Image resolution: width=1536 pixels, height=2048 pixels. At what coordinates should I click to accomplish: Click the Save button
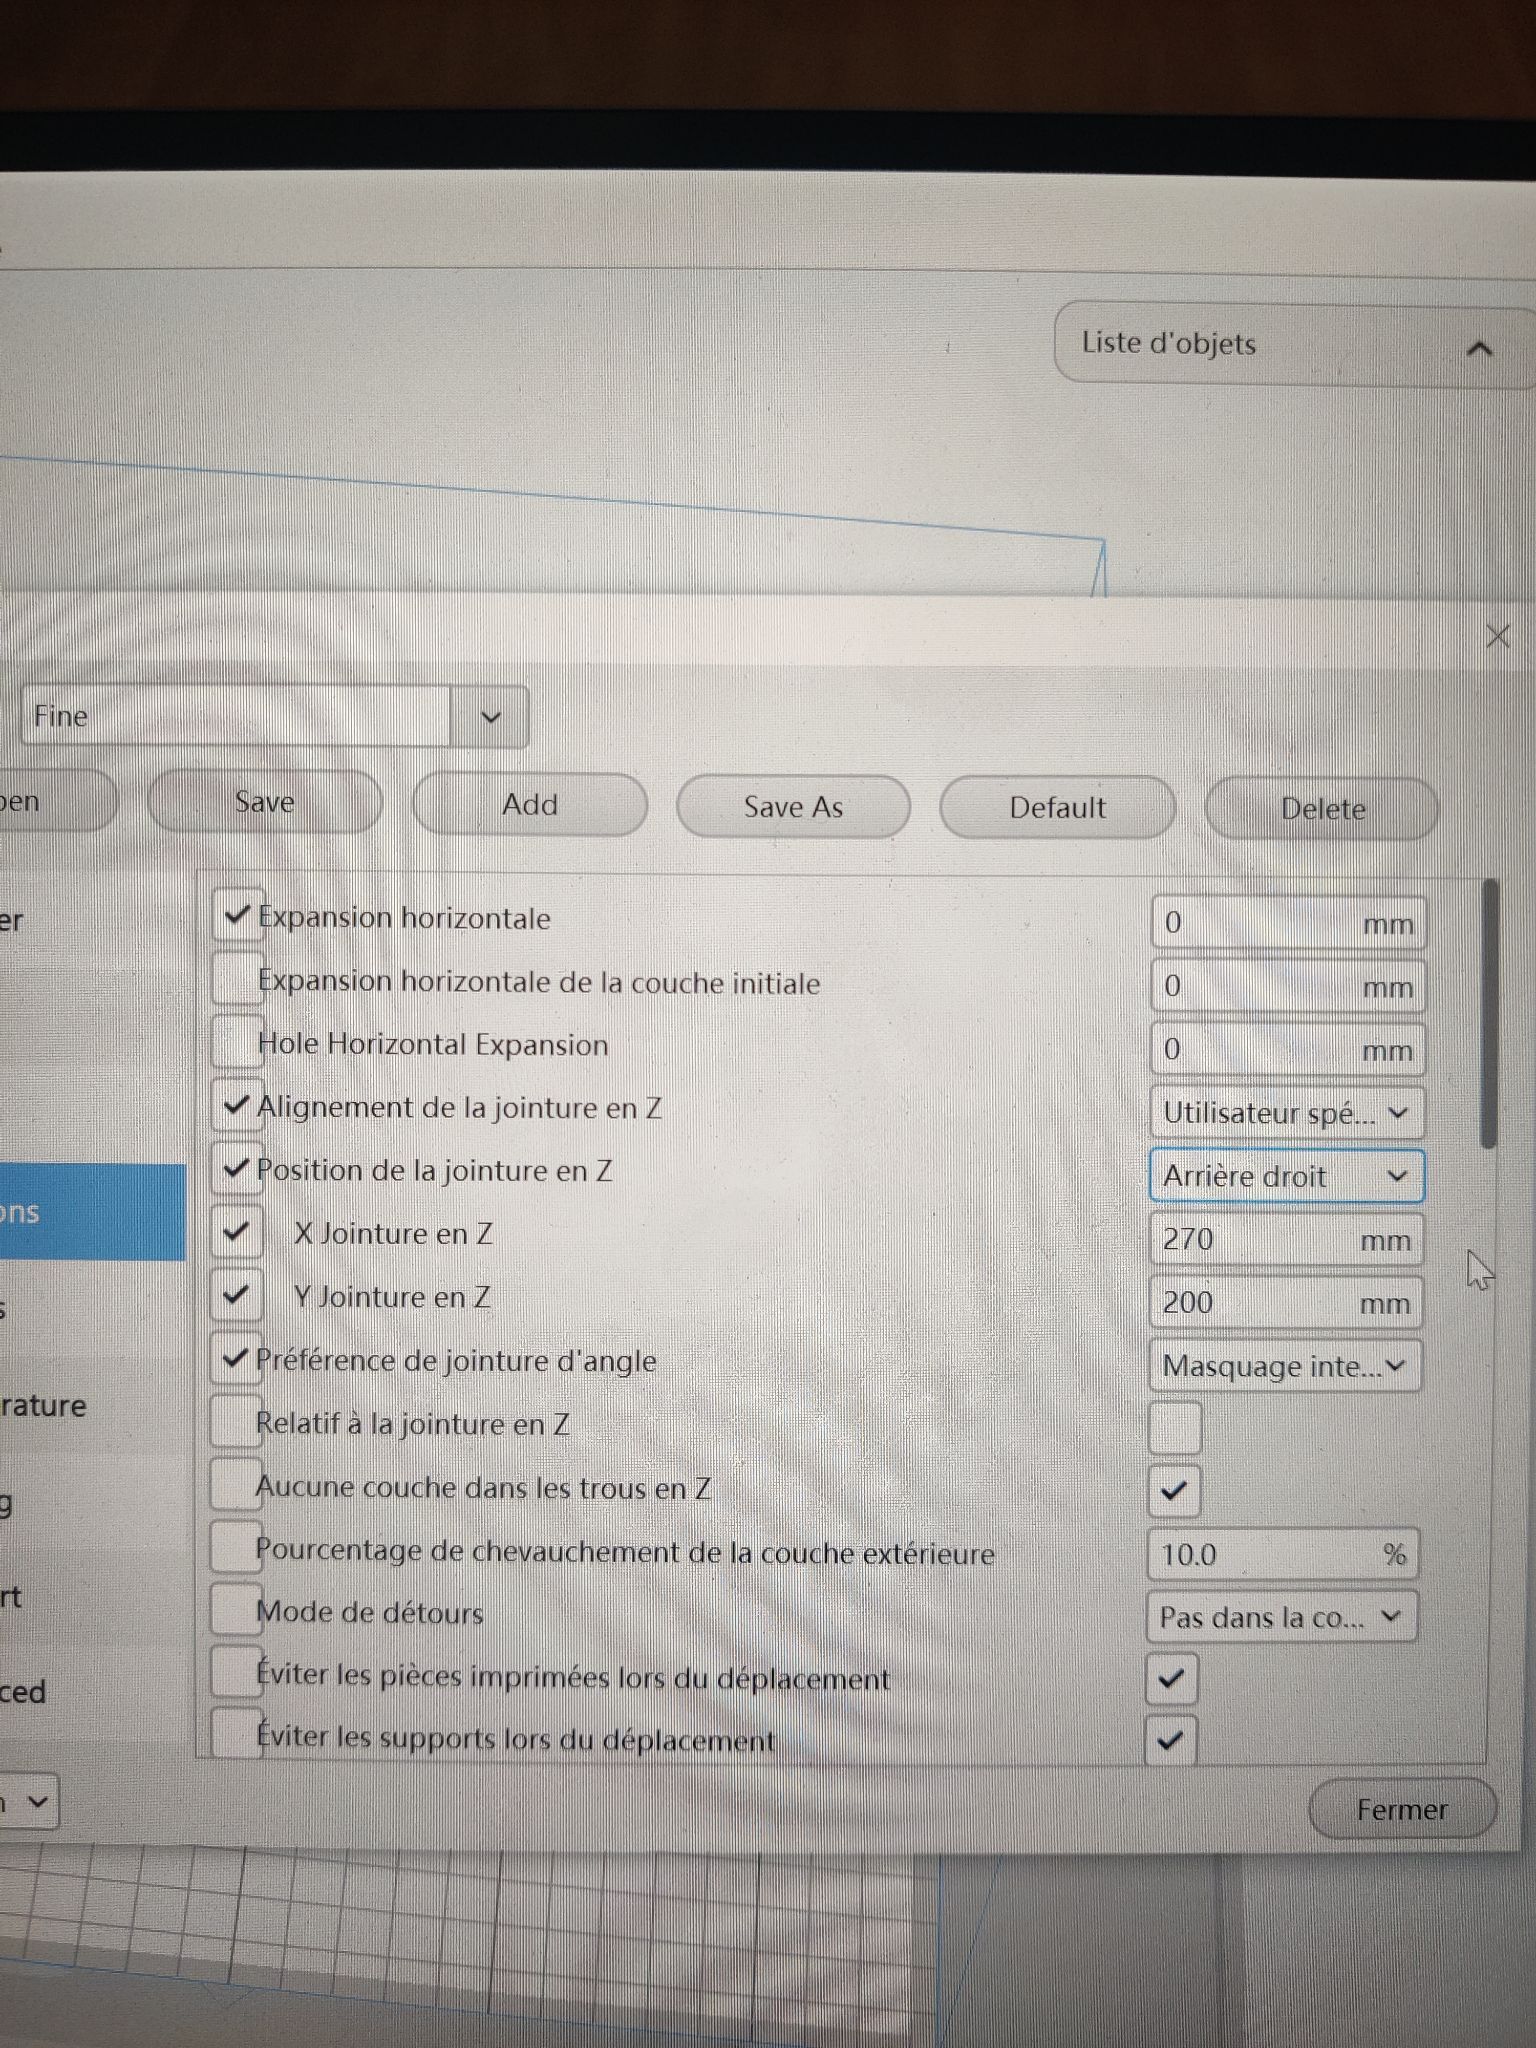(264, 802)
